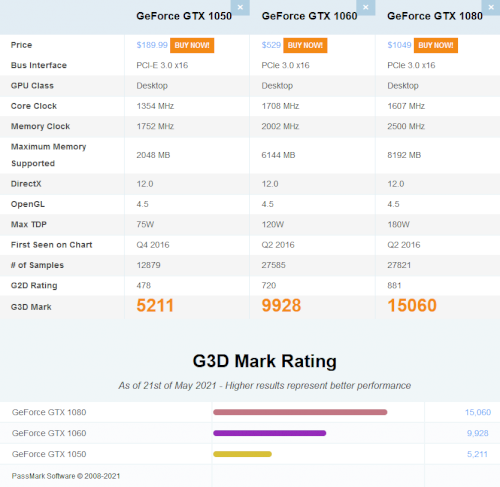Click GeForce GTX 1050 column header

184,16
